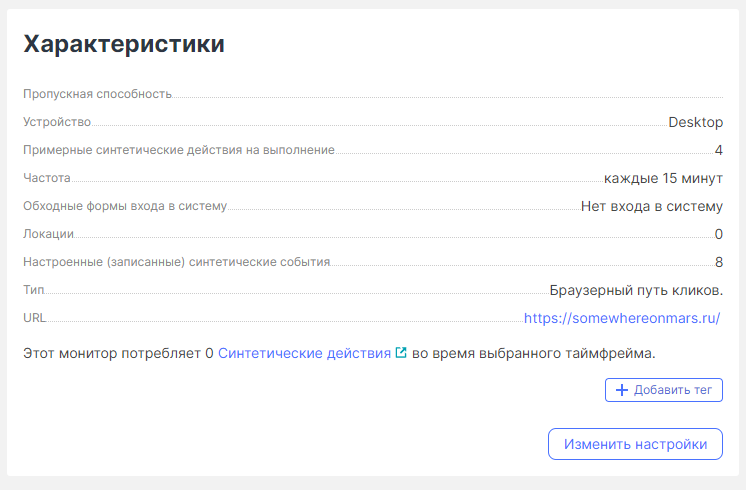Click the Характеристики heading
This screenshot has height=490, width=746.
tap(124, 44)
